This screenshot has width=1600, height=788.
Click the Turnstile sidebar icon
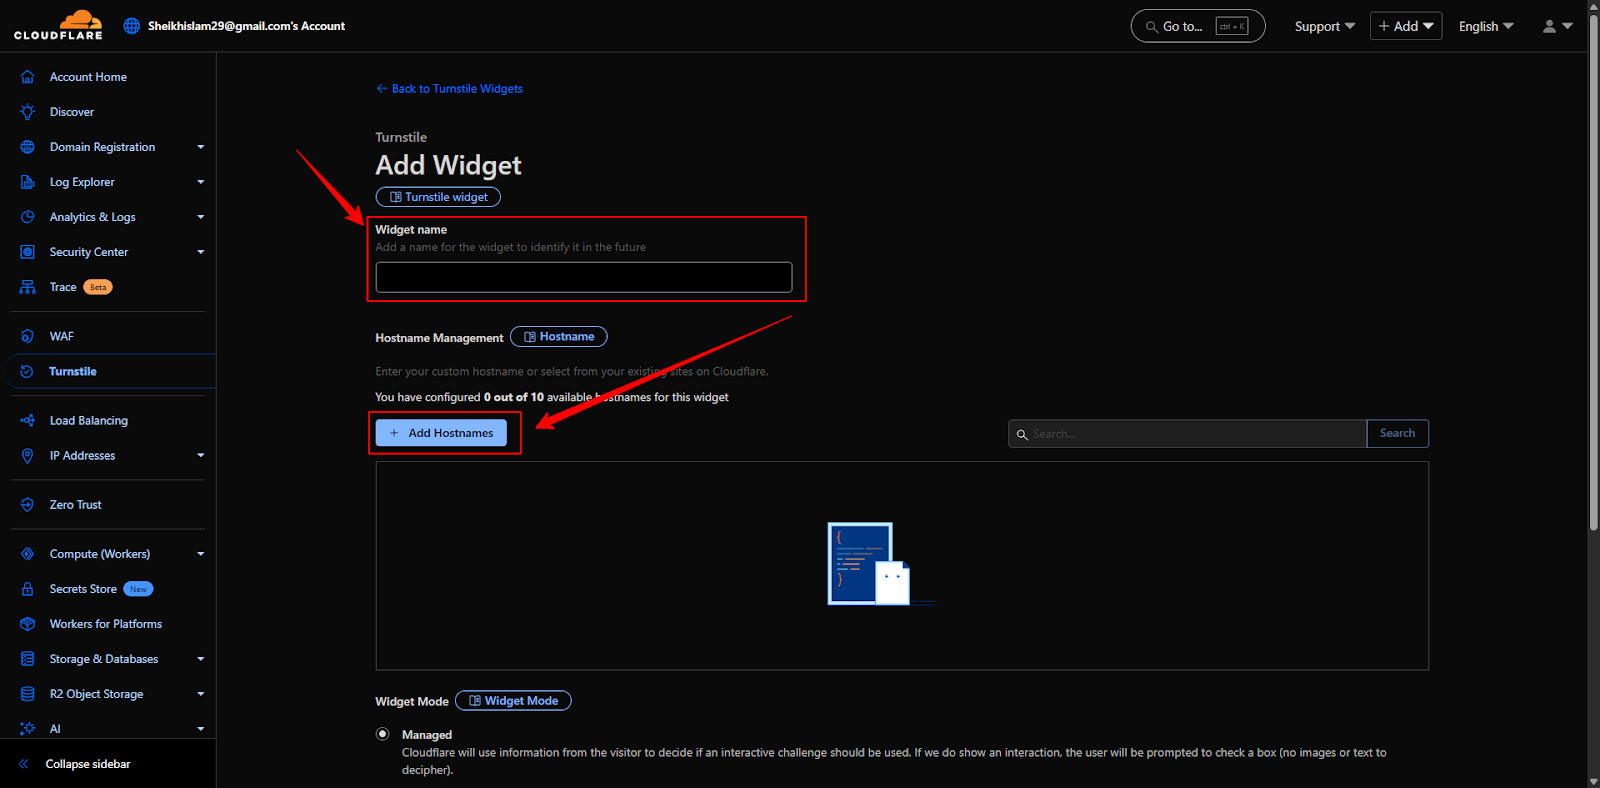pyautogui.click(x=27, y=371)
